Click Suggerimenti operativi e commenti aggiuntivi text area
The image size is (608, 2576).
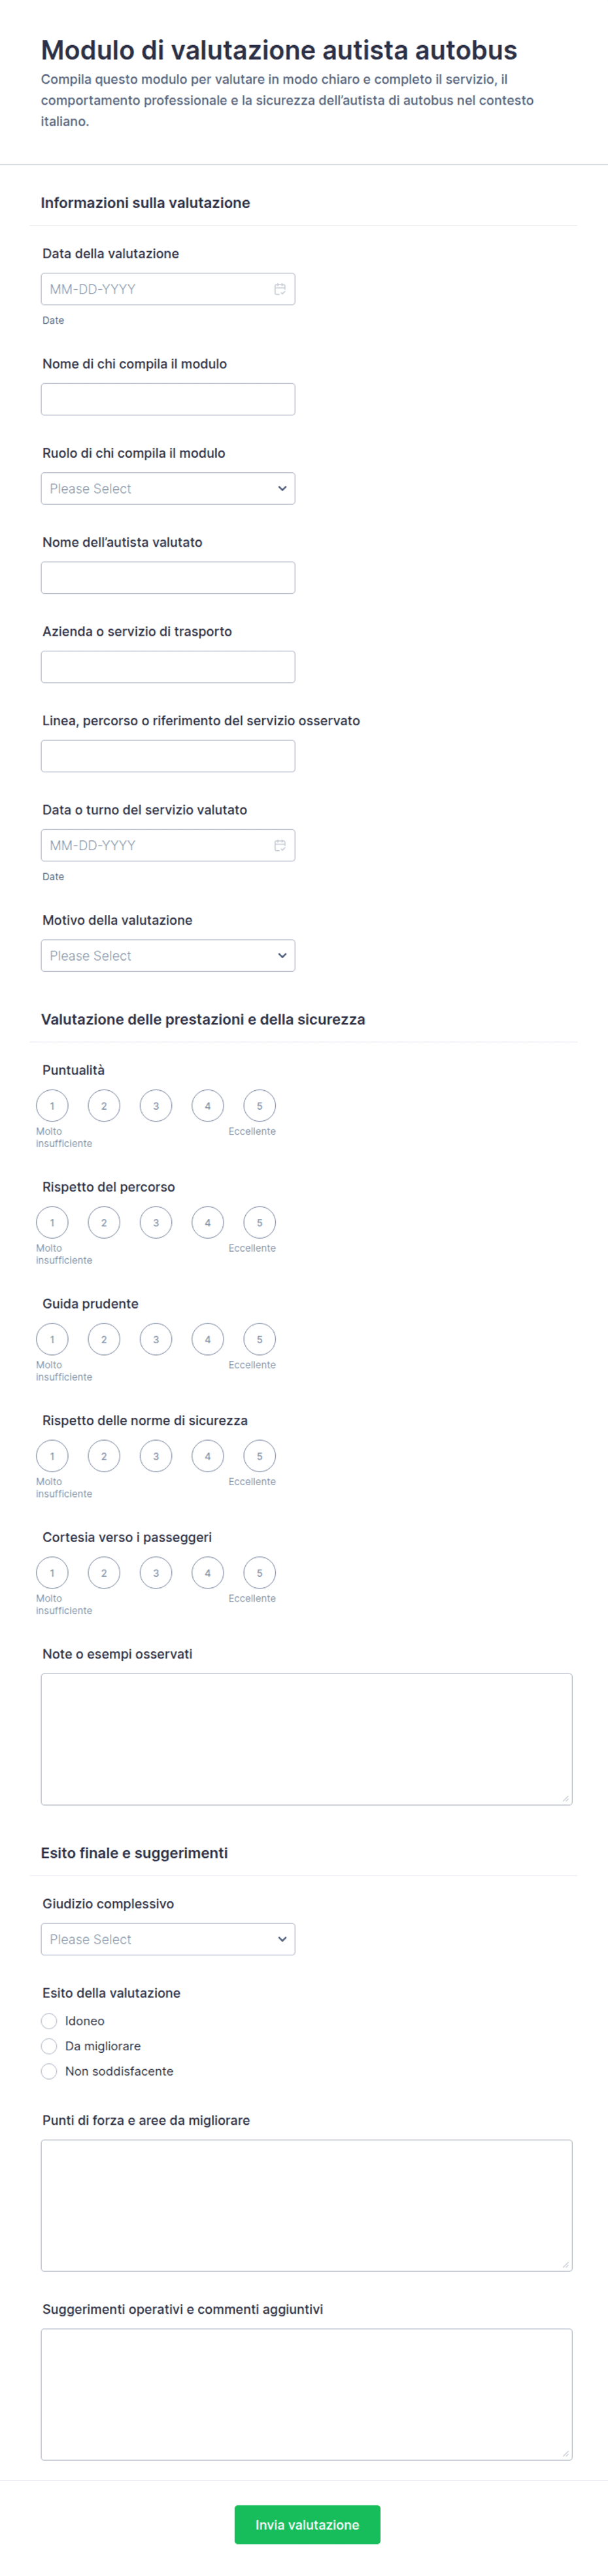(x=306, y=2394)
